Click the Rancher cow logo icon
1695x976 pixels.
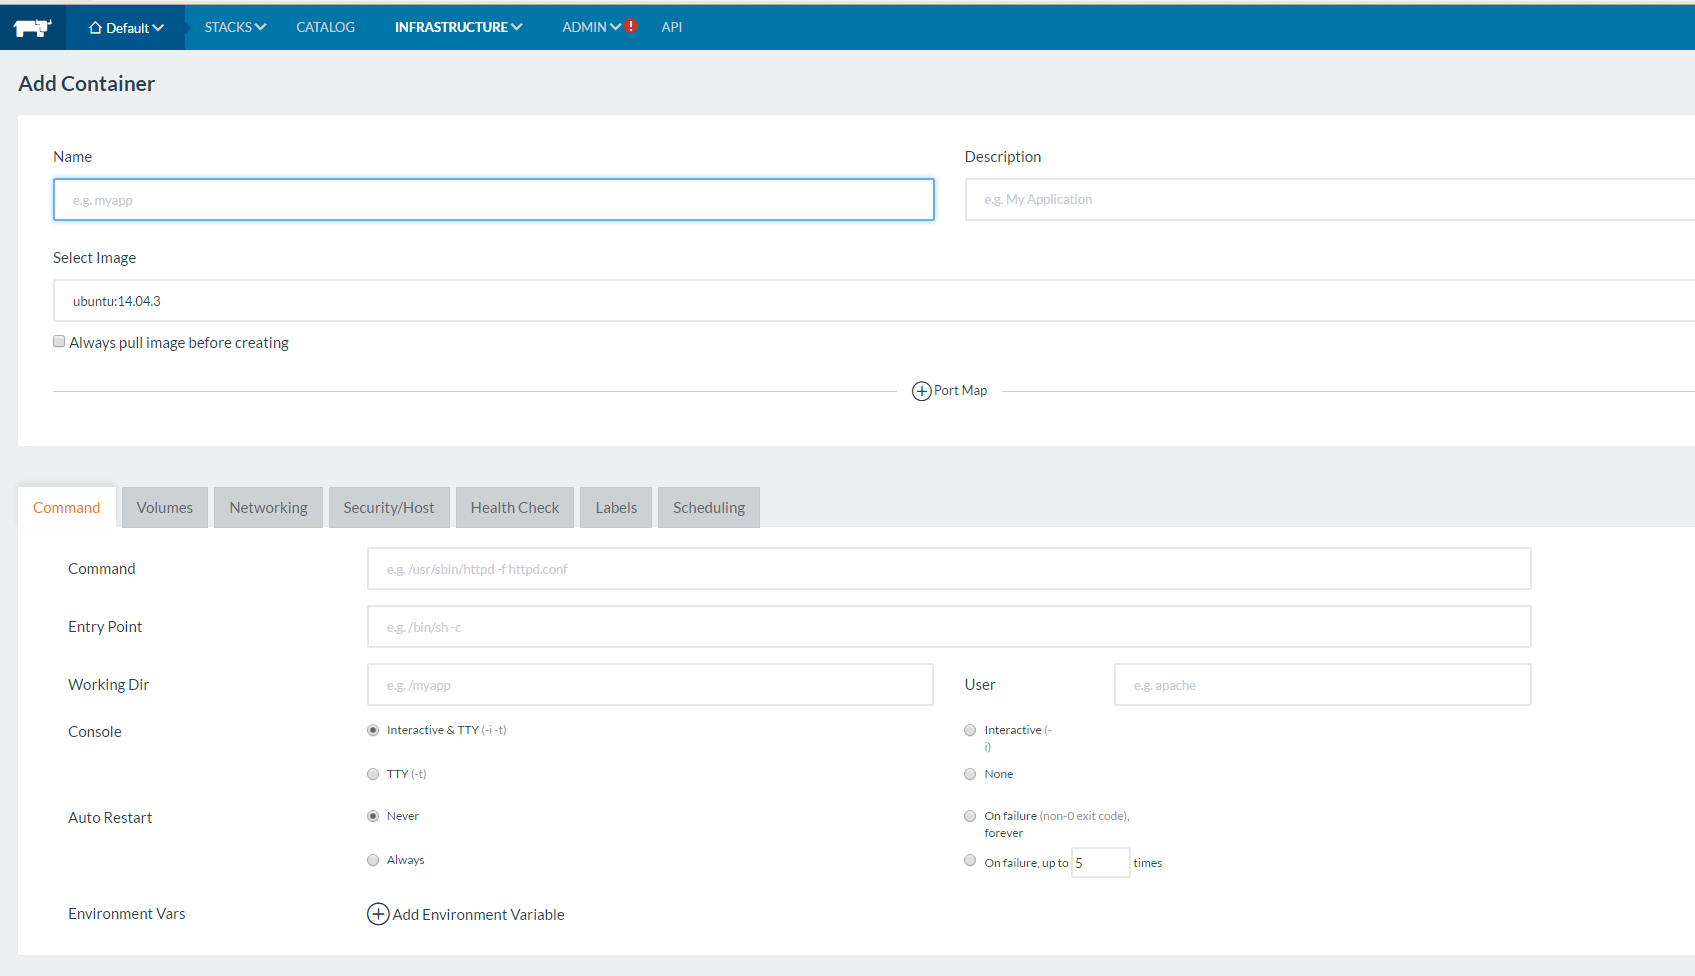pos(32,27)
